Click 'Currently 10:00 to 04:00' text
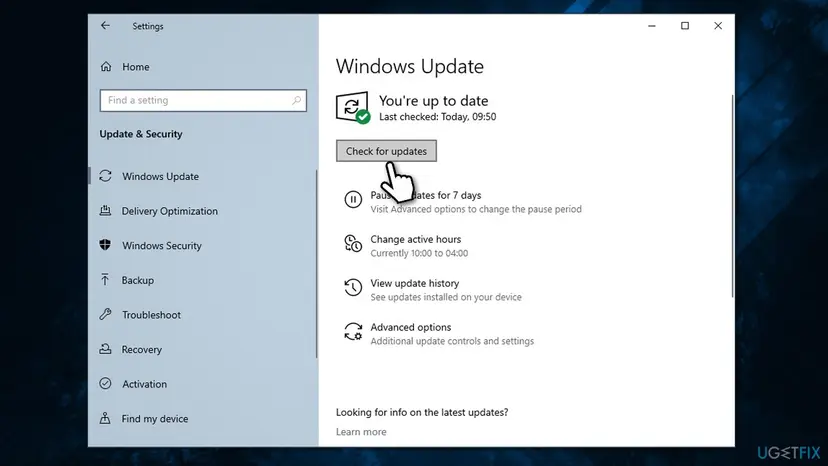Viewport: 828px width, 466px height. coord(419,253)
